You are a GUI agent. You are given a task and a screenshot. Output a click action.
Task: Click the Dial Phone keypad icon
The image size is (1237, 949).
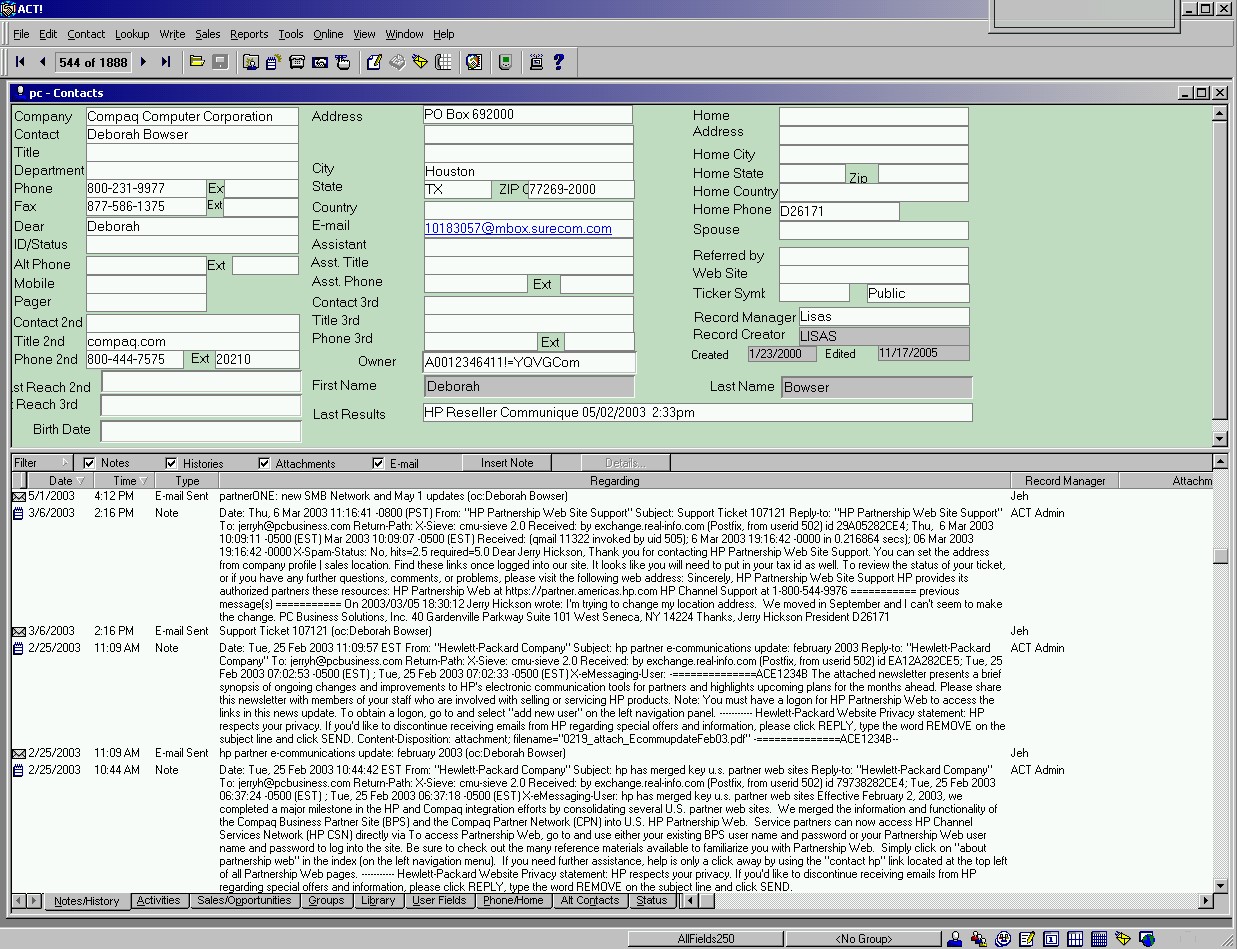coord(443,62)
